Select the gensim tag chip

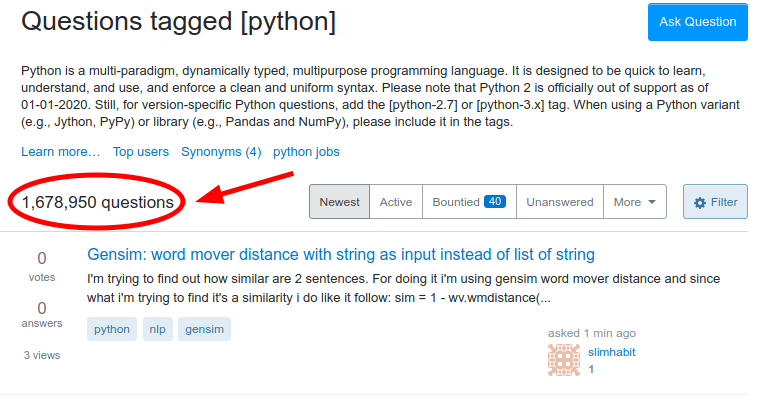point(204,329)
